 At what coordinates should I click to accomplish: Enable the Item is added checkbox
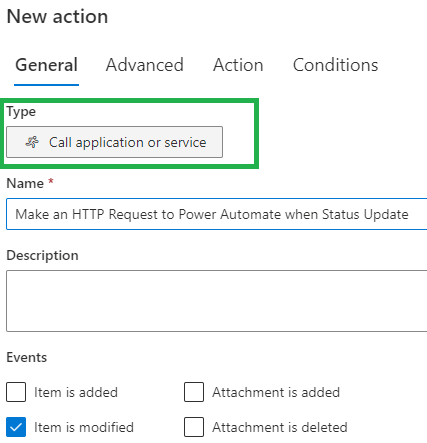coord(16,392)
